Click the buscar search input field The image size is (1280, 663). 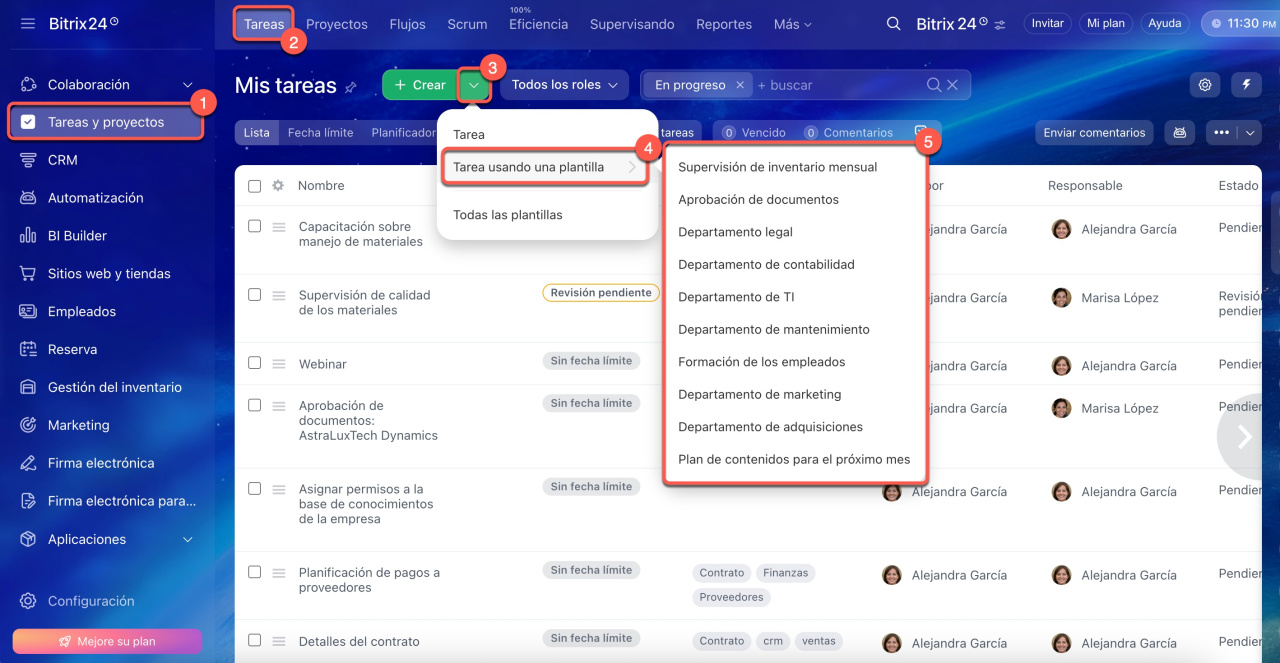click(840, 86)
